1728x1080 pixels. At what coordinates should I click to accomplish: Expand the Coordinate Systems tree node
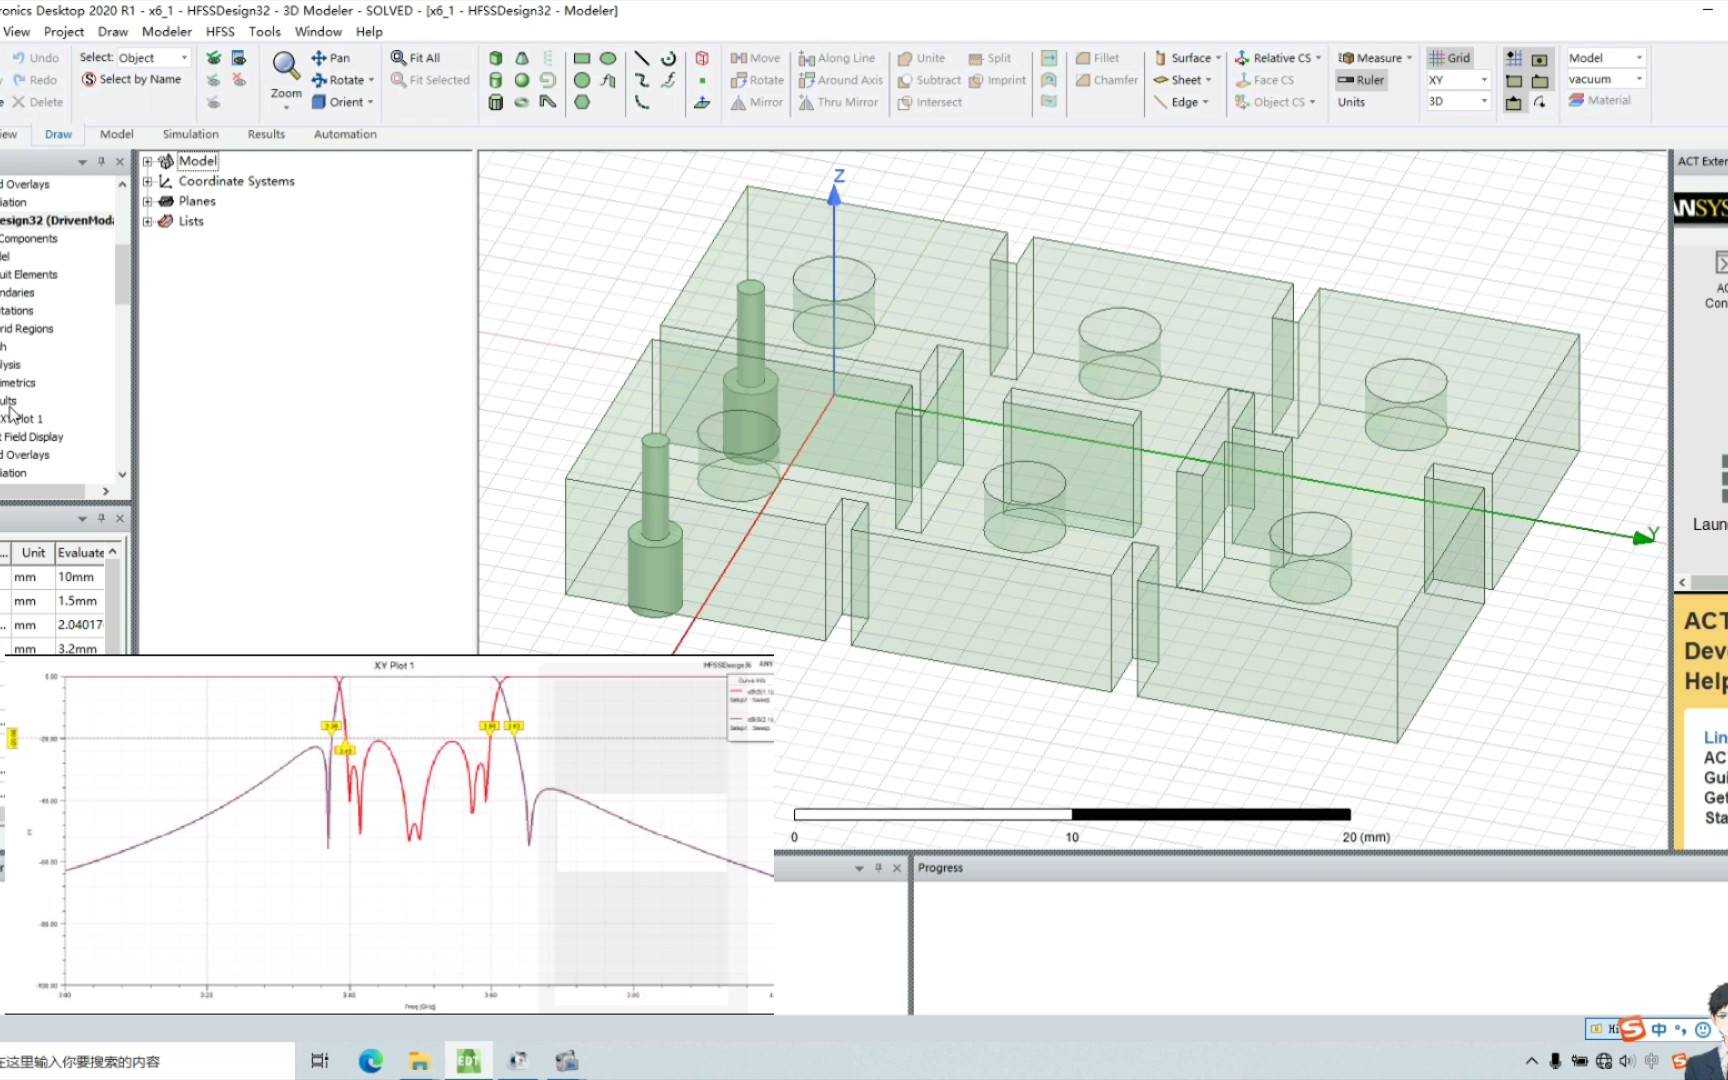point(148,181)
